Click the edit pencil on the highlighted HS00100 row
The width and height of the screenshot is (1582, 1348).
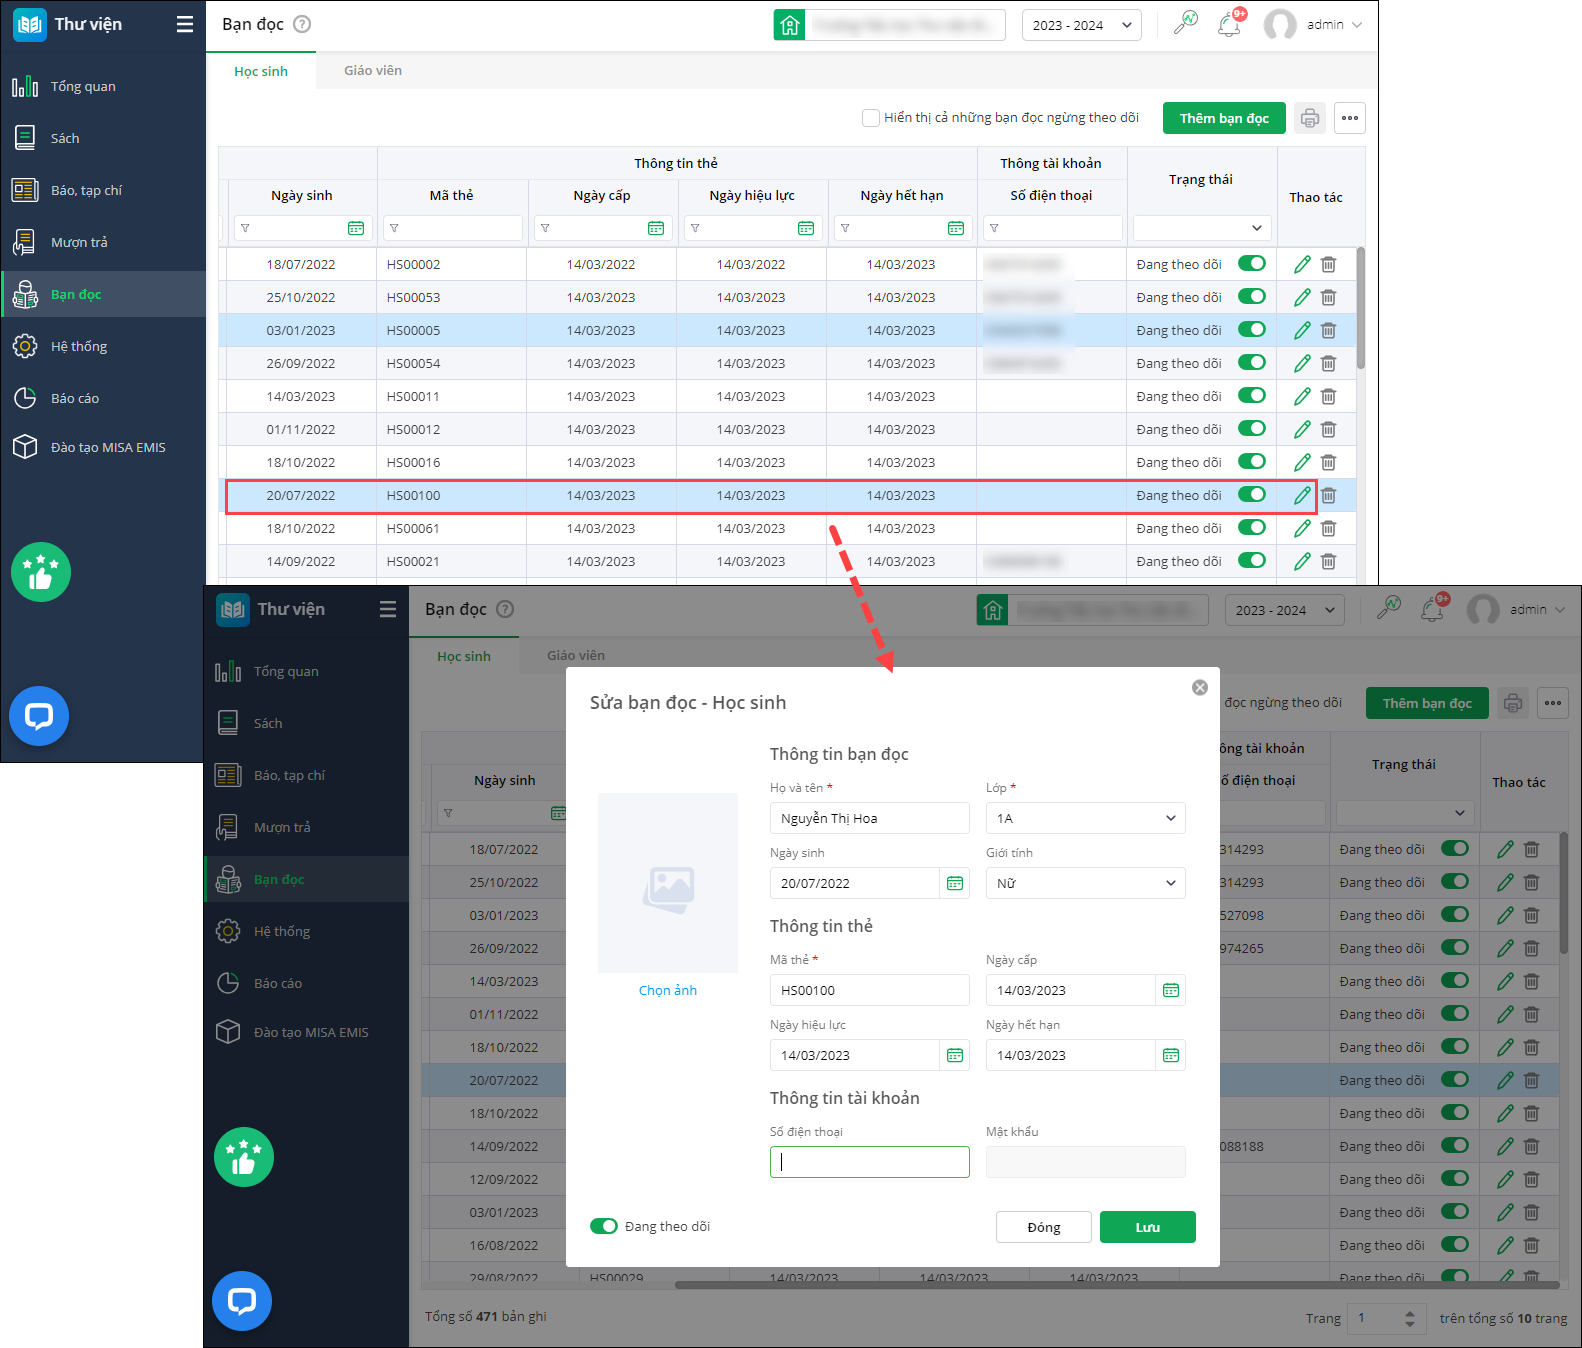pos(1302,495)
